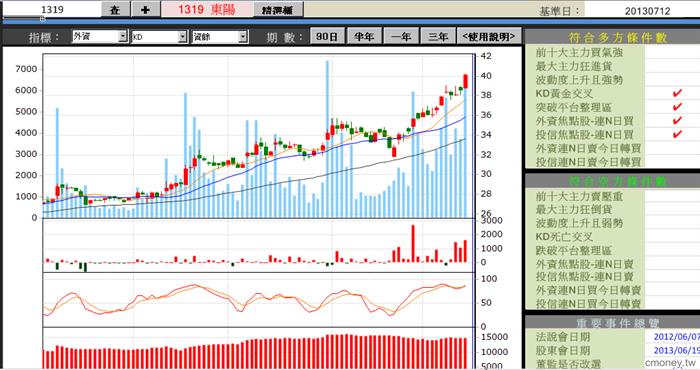Click the 投信焦點股-連N日賣 row
The width and height of the screenshot is (700, 370).
(x=612, y=277)
